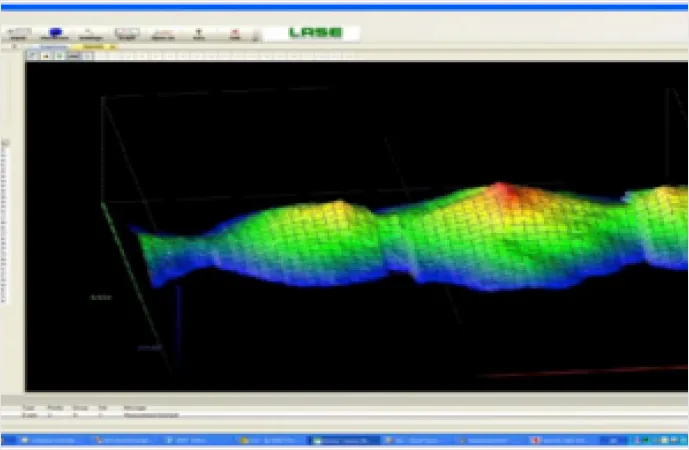The image size is (689, 450).
Task: Open the active highlighted window button in the taskbar
Action: click(x=344, y=440)
